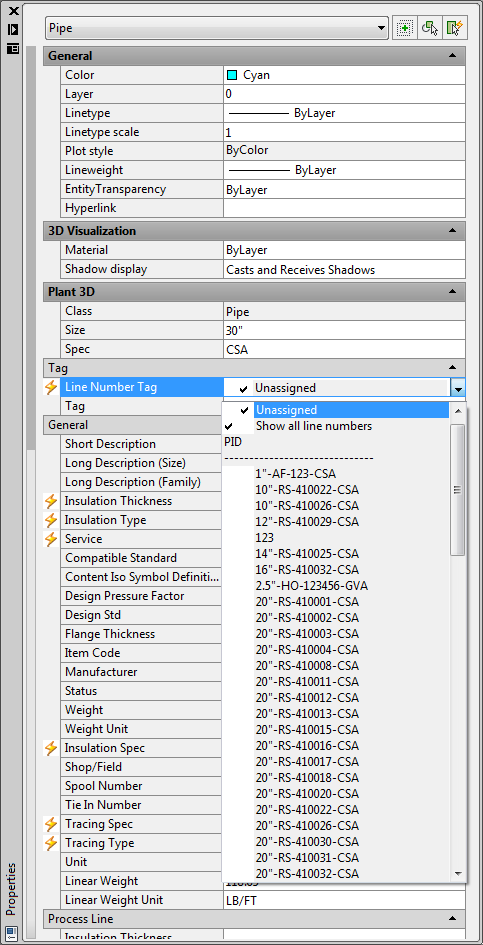Click the PID group header in list

pos(233,442)
